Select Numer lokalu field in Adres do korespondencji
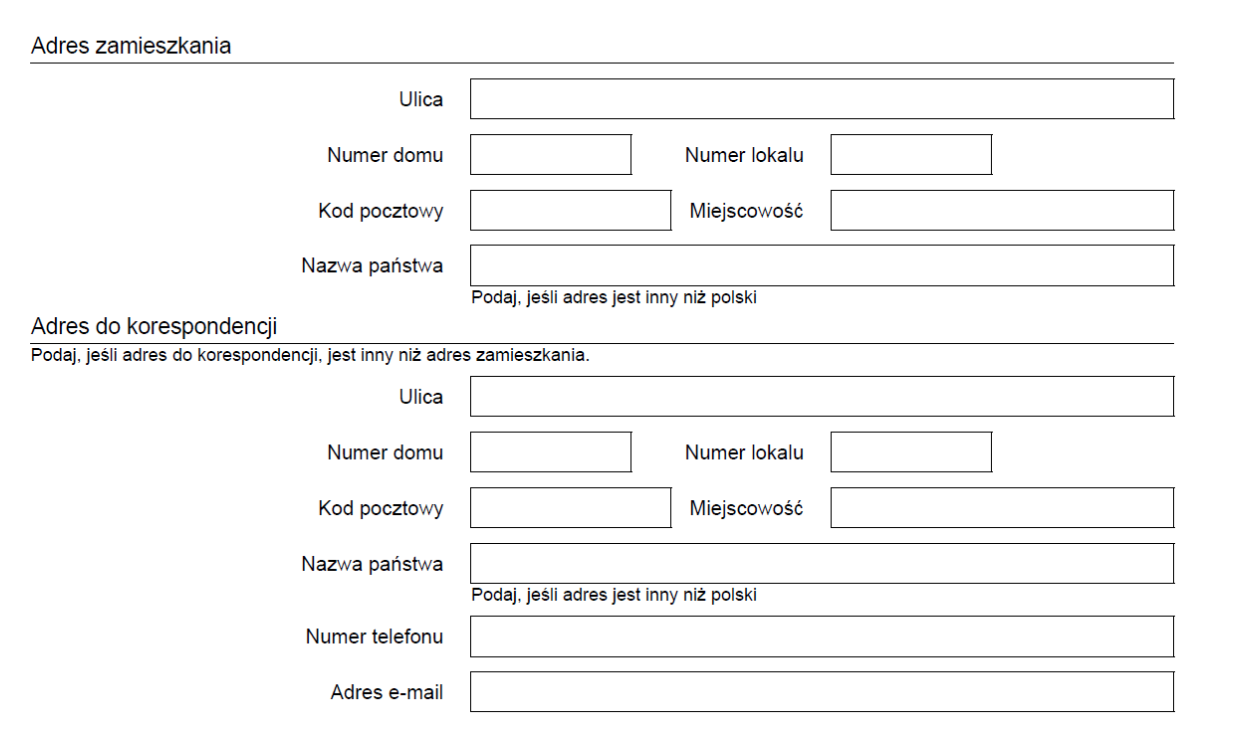Image resolution: width=1233 pixels, height=737 pixels. [x=911, y=452]
